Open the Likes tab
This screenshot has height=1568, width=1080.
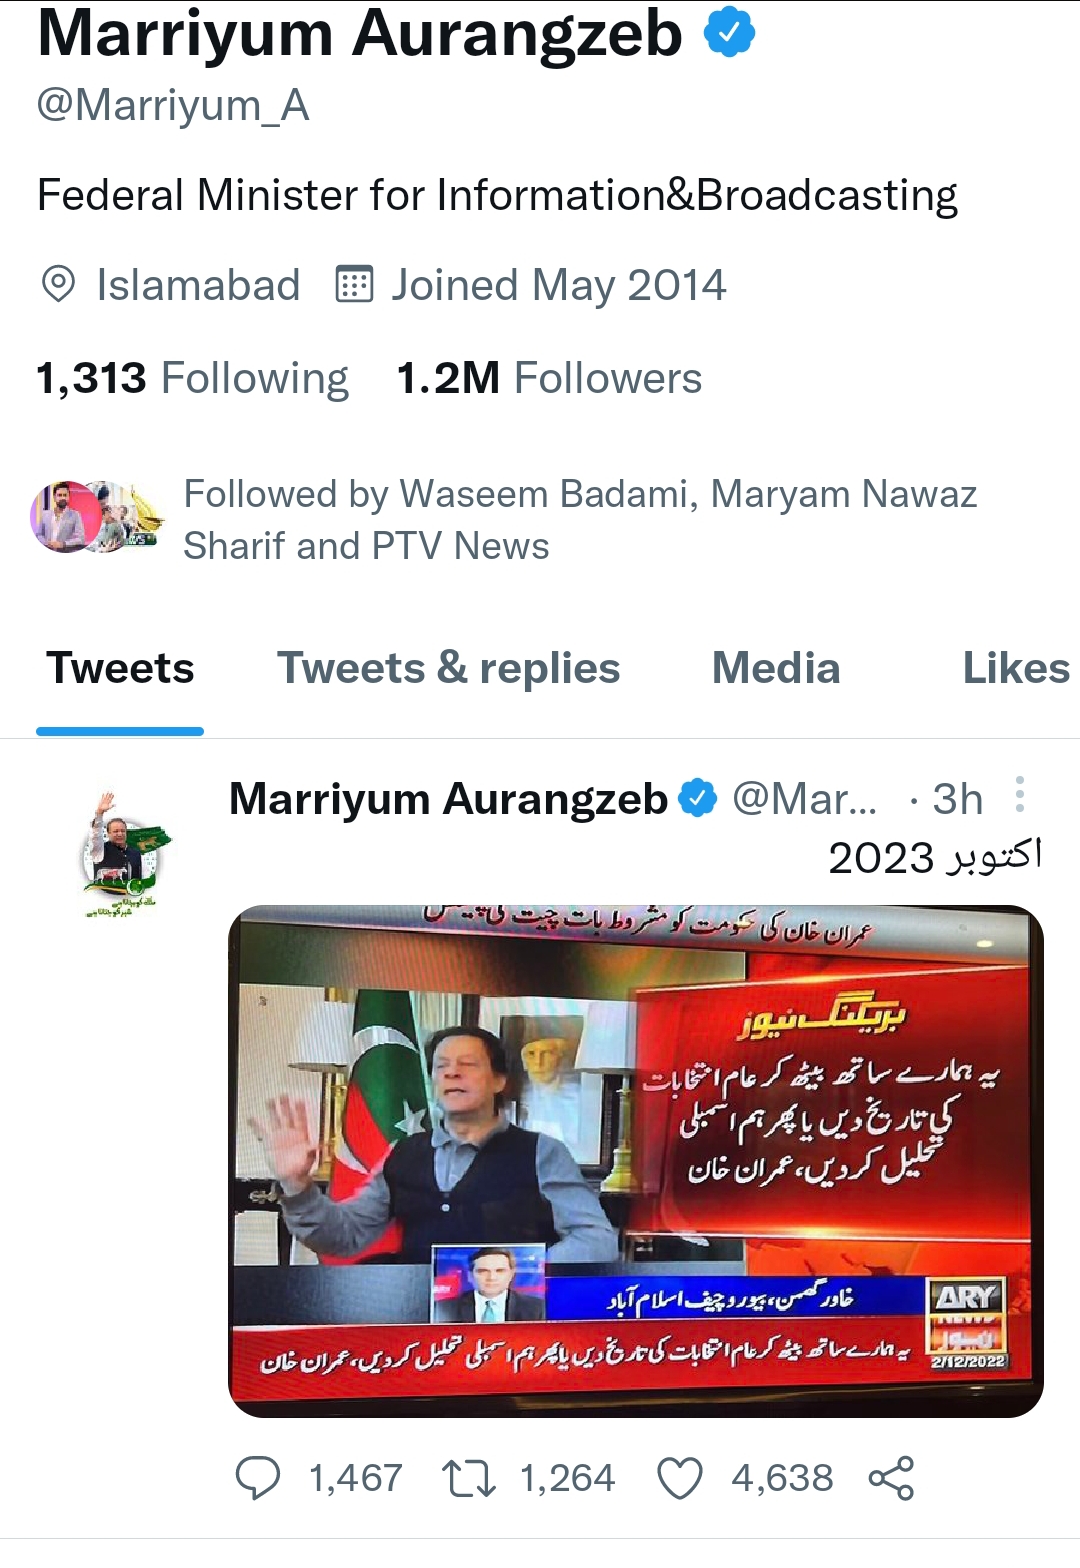tap(1016, 668)
